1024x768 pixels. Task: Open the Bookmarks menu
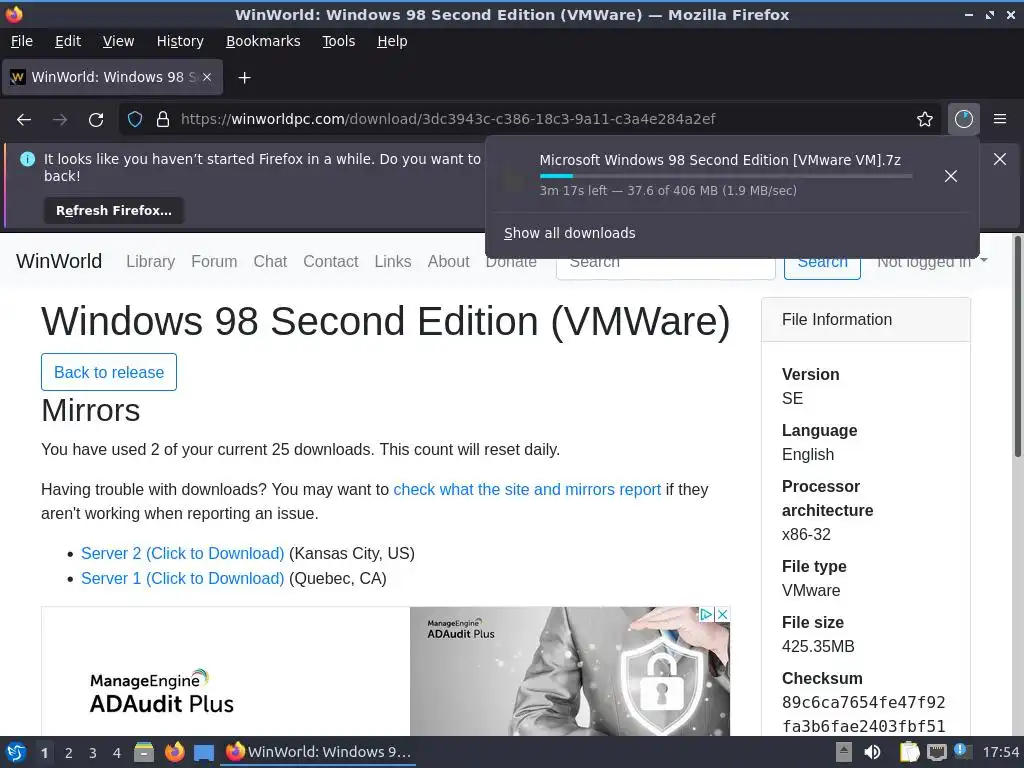[263, 41]
